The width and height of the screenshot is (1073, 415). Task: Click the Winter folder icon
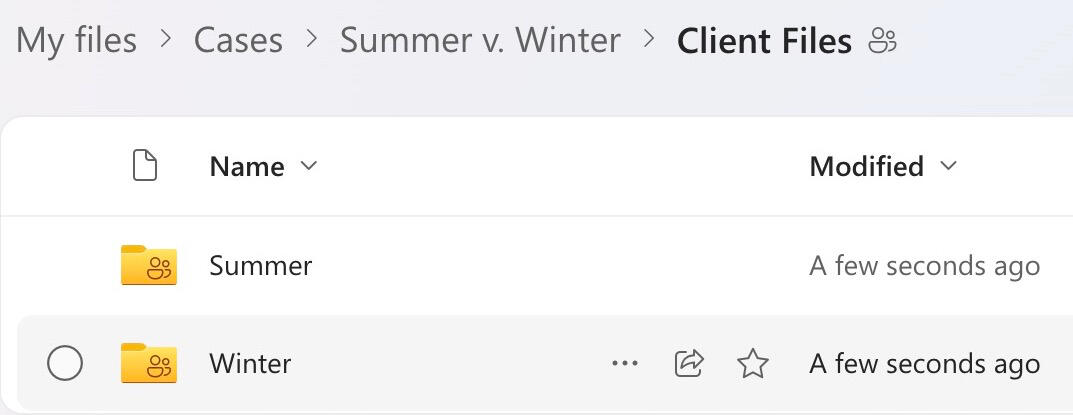pos(148,363)
